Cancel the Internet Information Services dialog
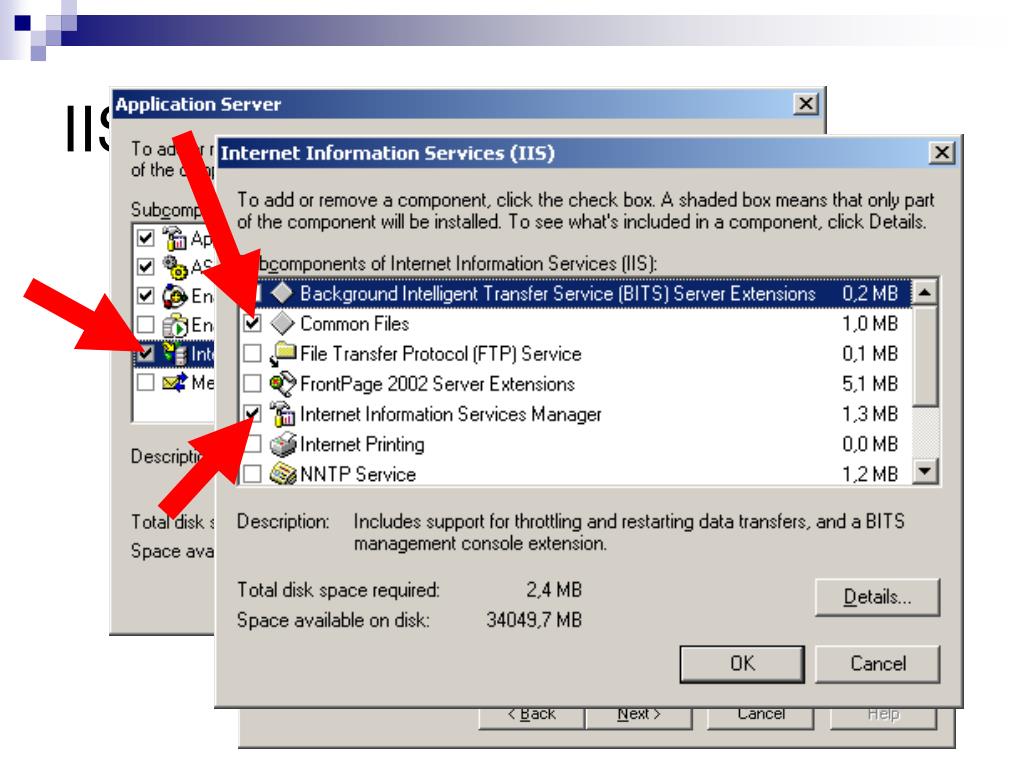Image resolution: width=1024 pixels, height=768 pixels. point(877,664)
